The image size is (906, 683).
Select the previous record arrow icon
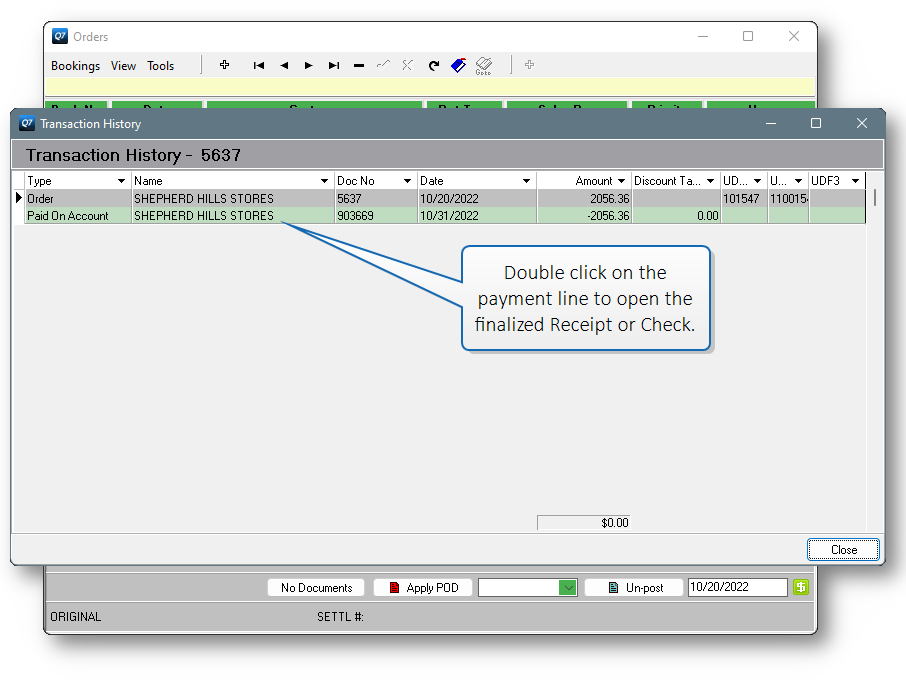pyautogui.click(x=284, y=65)
